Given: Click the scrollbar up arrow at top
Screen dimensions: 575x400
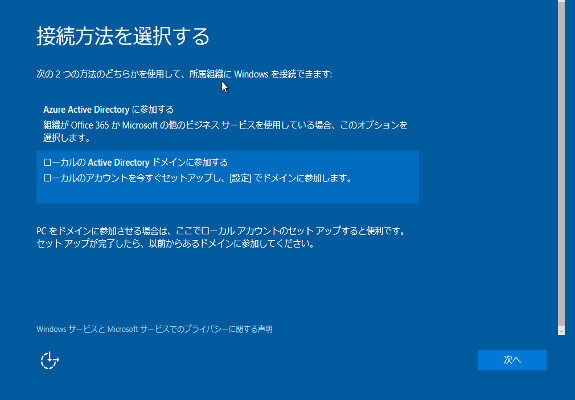Looking at the screenshot, I should coord(561,2).
